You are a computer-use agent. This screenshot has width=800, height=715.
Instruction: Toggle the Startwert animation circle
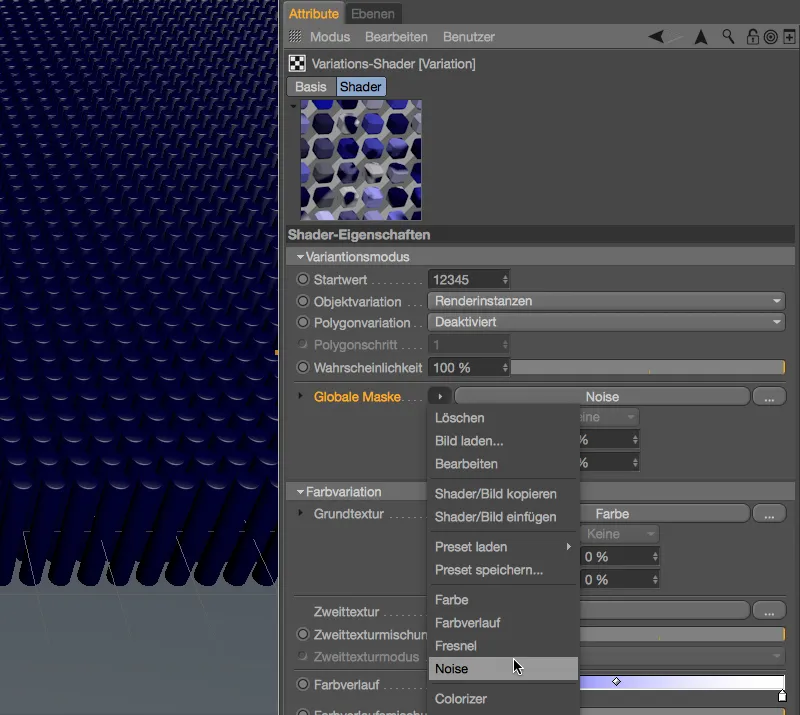(303, 280)
